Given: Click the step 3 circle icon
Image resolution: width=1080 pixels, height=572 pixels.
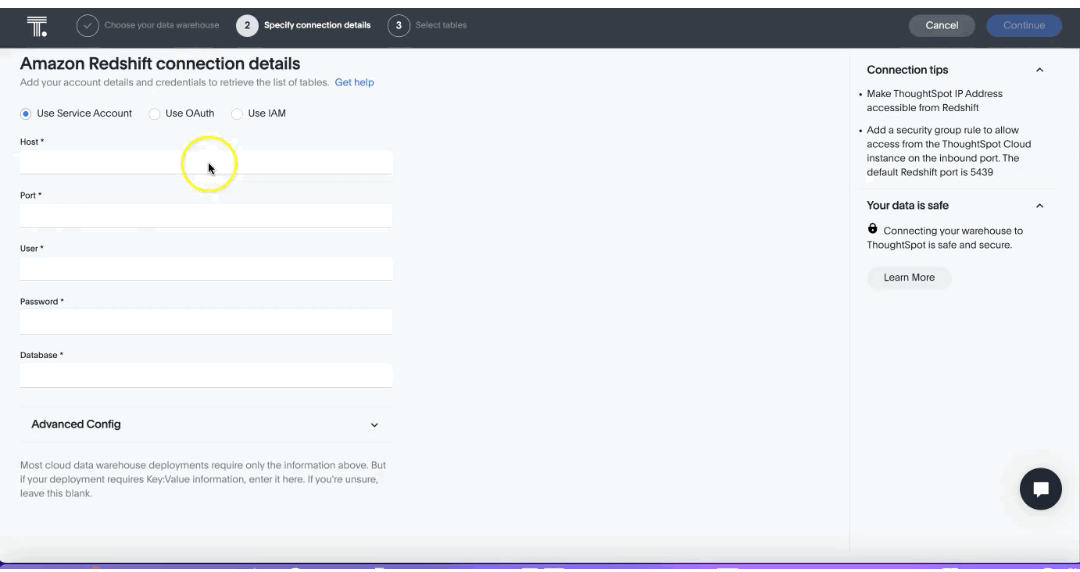Looking at the screenshot, I should (x=399, y=25).
